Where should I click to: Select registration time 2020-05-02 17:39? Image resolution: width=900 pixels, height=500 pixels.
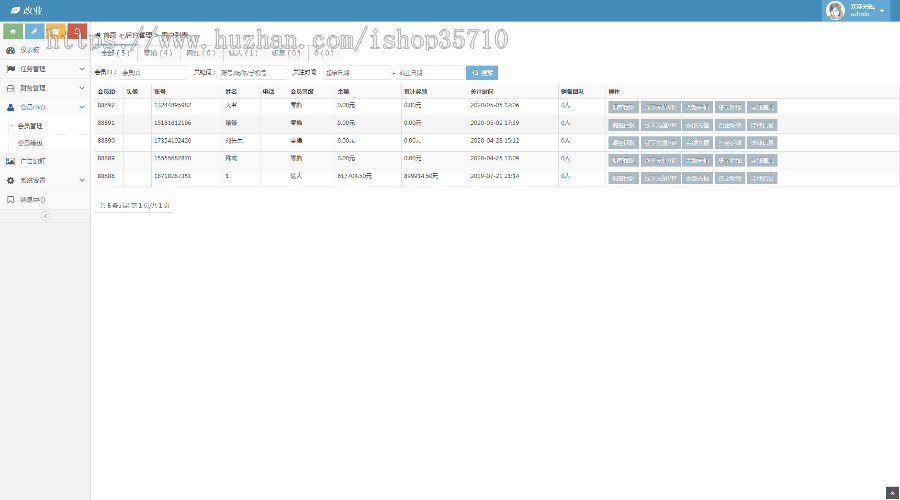pyautogui.click(x=495, y=123)
